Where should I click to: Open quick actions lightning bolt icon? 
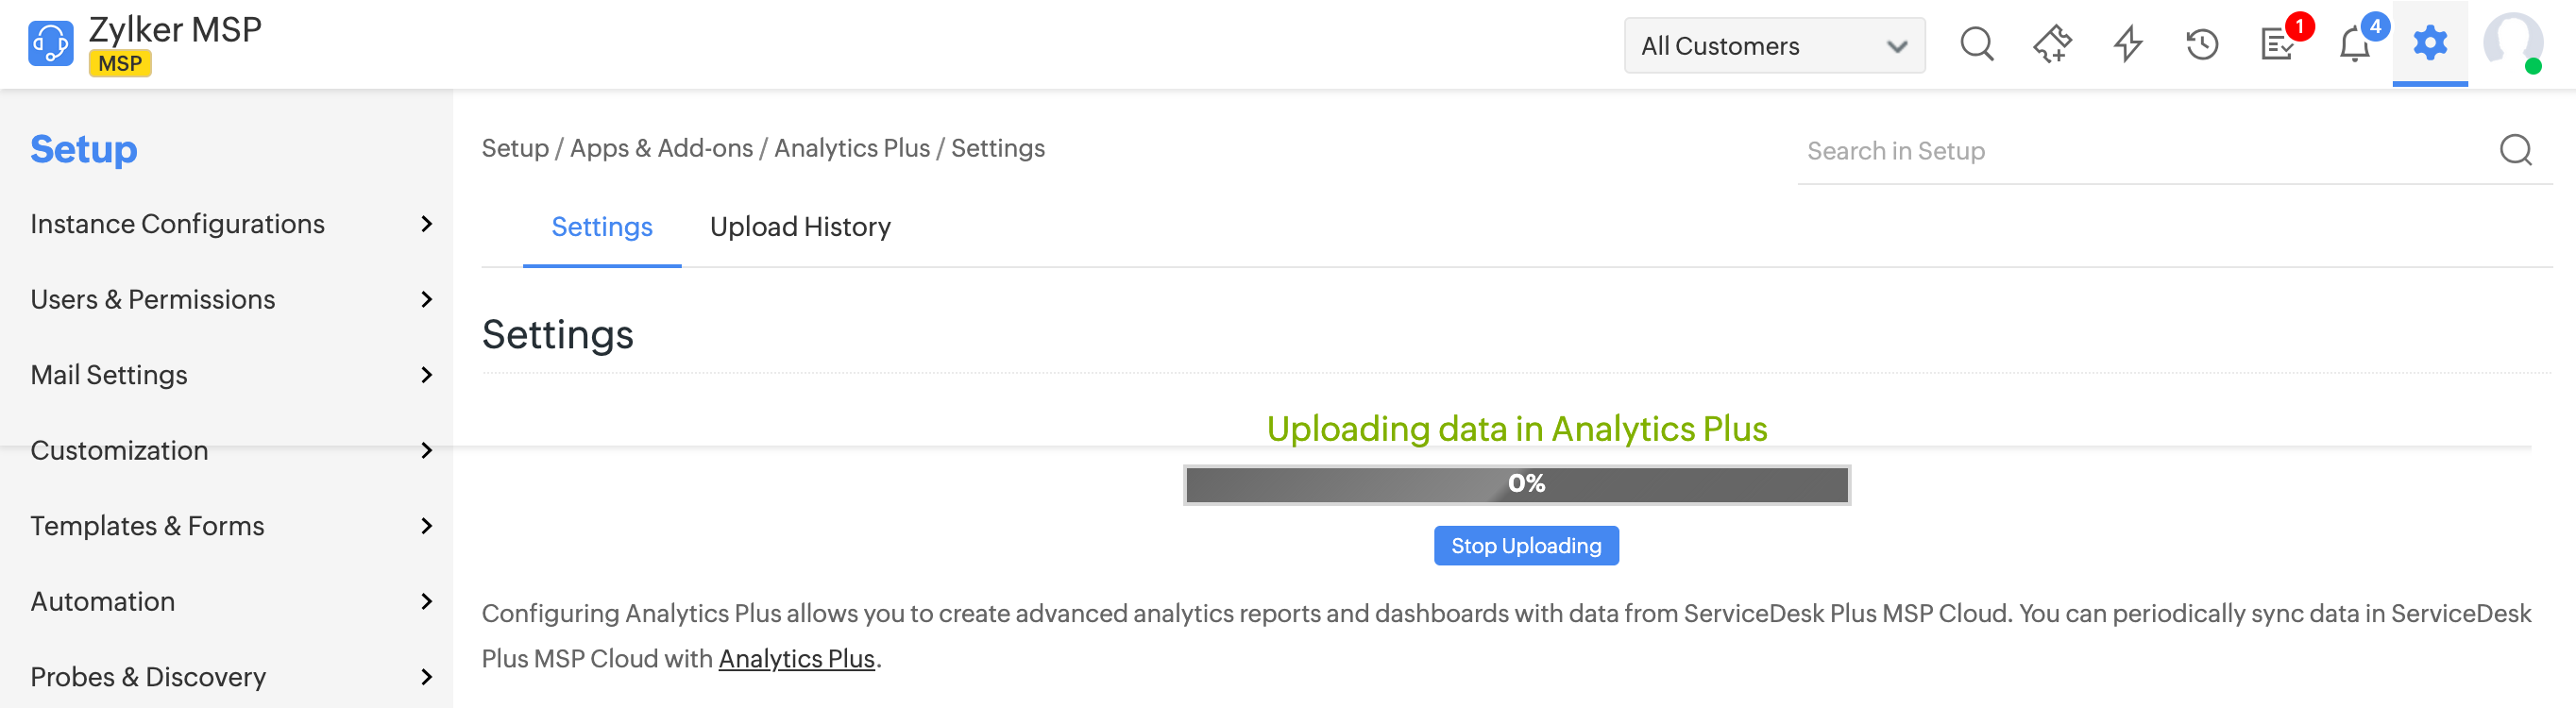[2127, 45]
